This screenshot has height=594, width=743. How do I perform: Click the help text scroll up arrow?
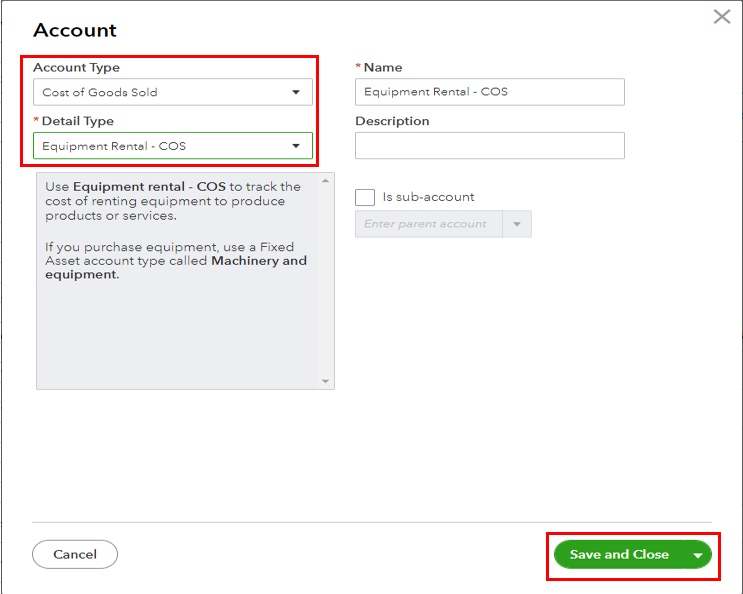[325, 181]
